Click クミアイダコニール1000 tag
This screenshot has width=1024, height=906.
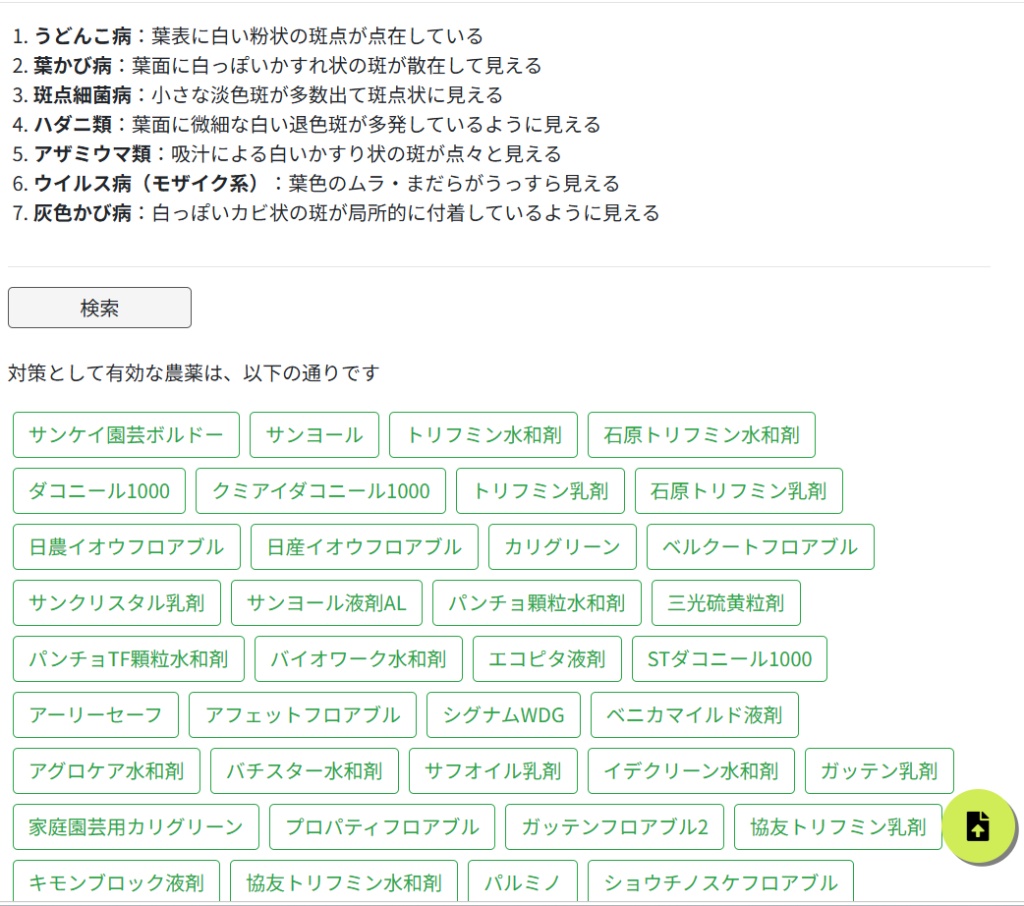click(321, 491)
